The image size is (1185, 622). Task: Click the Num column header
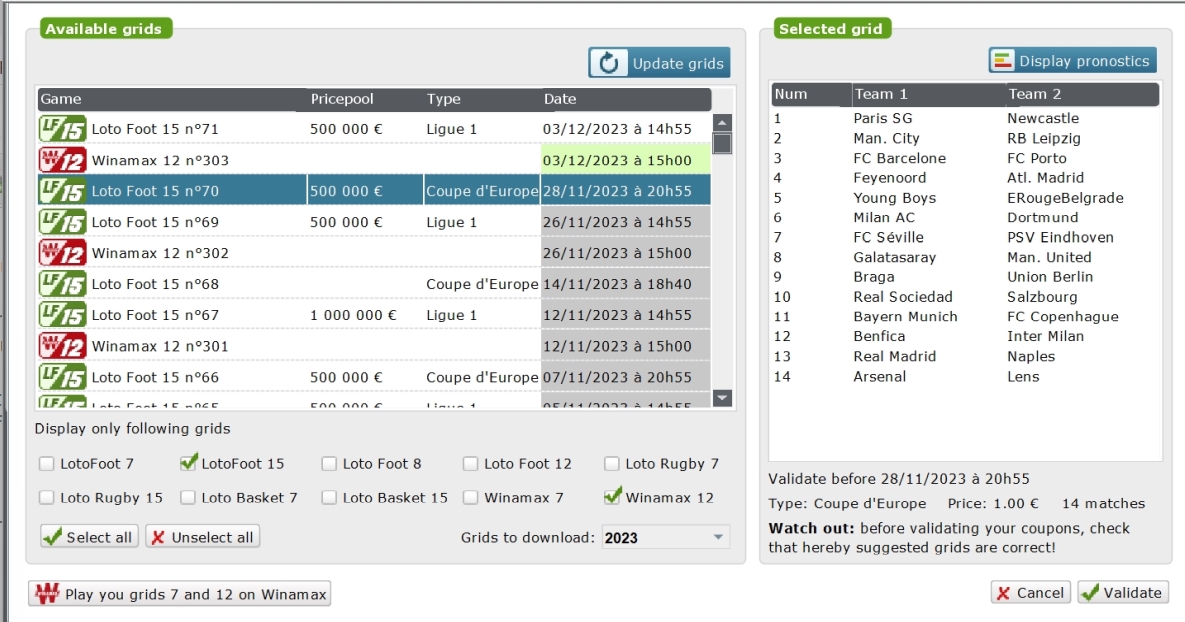coord(811,94)
